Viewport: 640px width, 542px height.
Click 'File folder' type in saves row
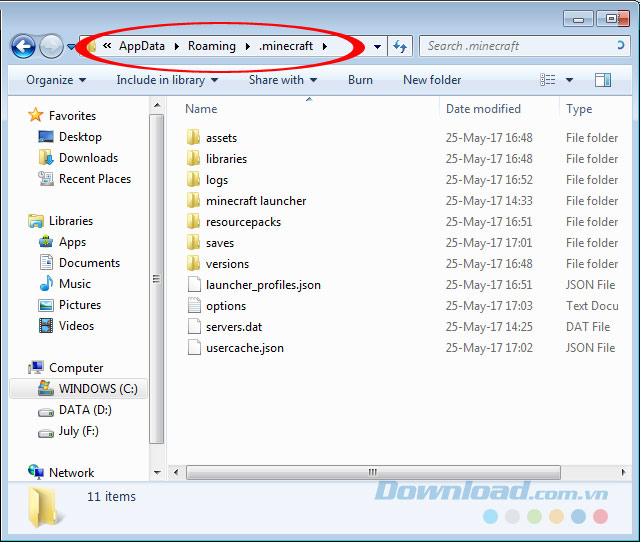(592, 243)
